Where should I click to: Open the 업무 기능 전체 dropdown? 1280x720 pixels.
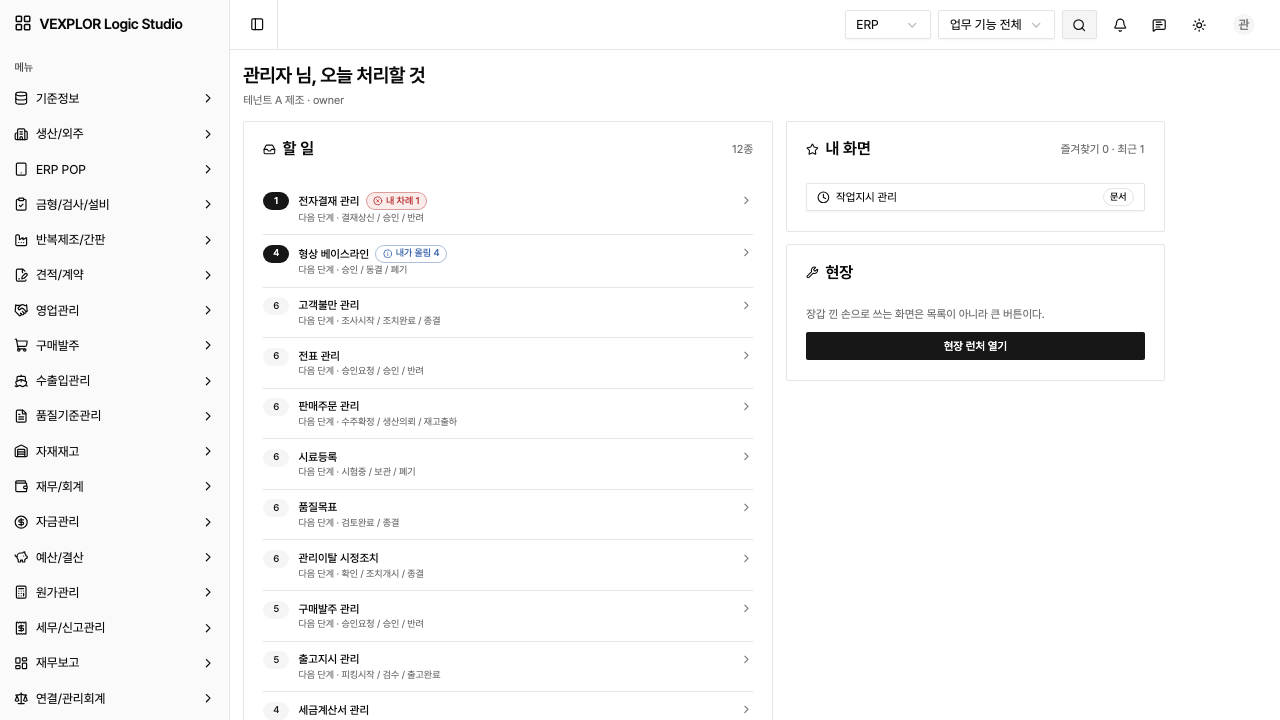pyautogui.click(x=996, y=25)
